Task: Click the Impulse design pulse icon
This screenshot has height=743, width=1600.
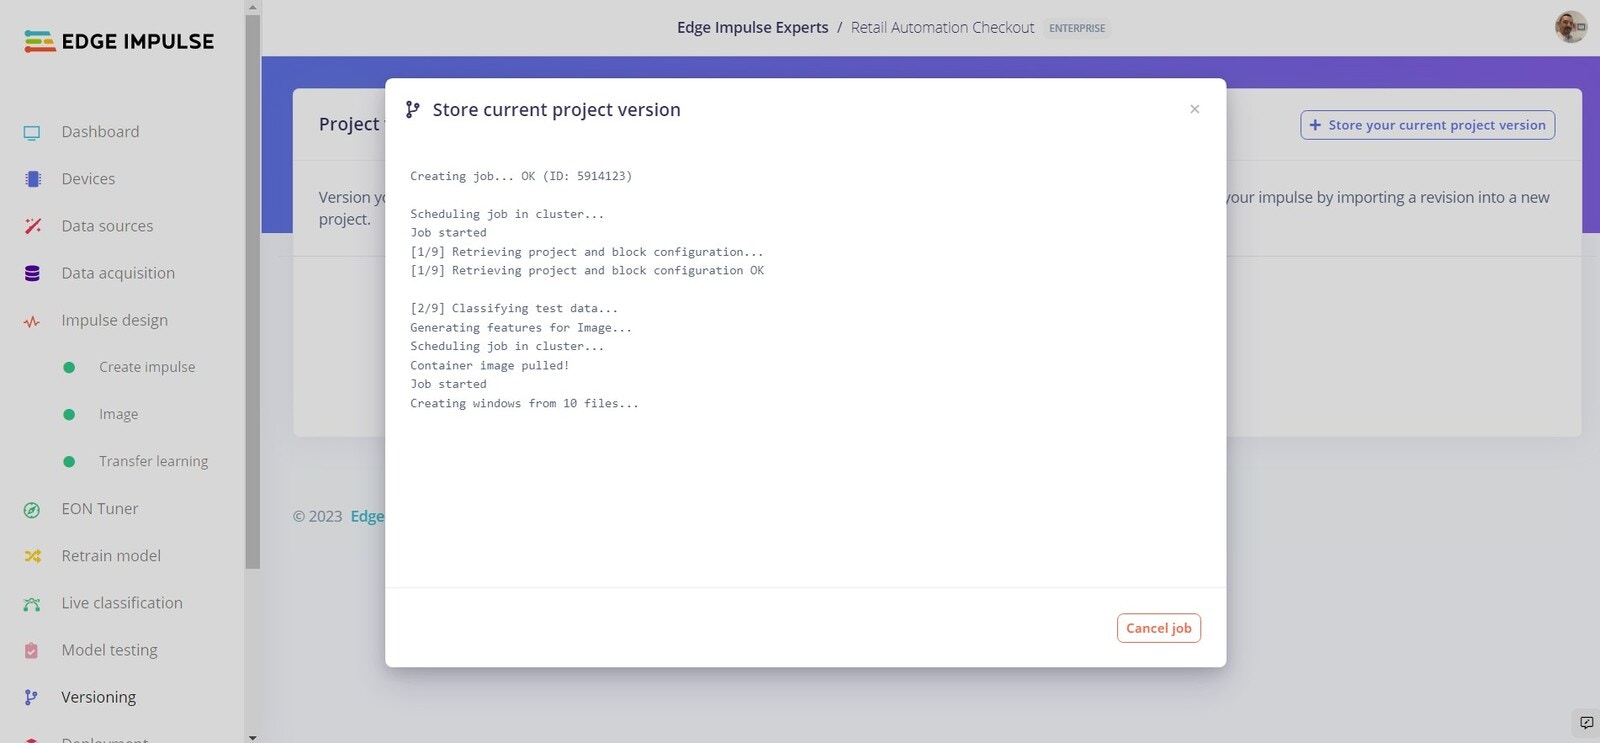Action: pyautogui.click(x=32, y=321)
